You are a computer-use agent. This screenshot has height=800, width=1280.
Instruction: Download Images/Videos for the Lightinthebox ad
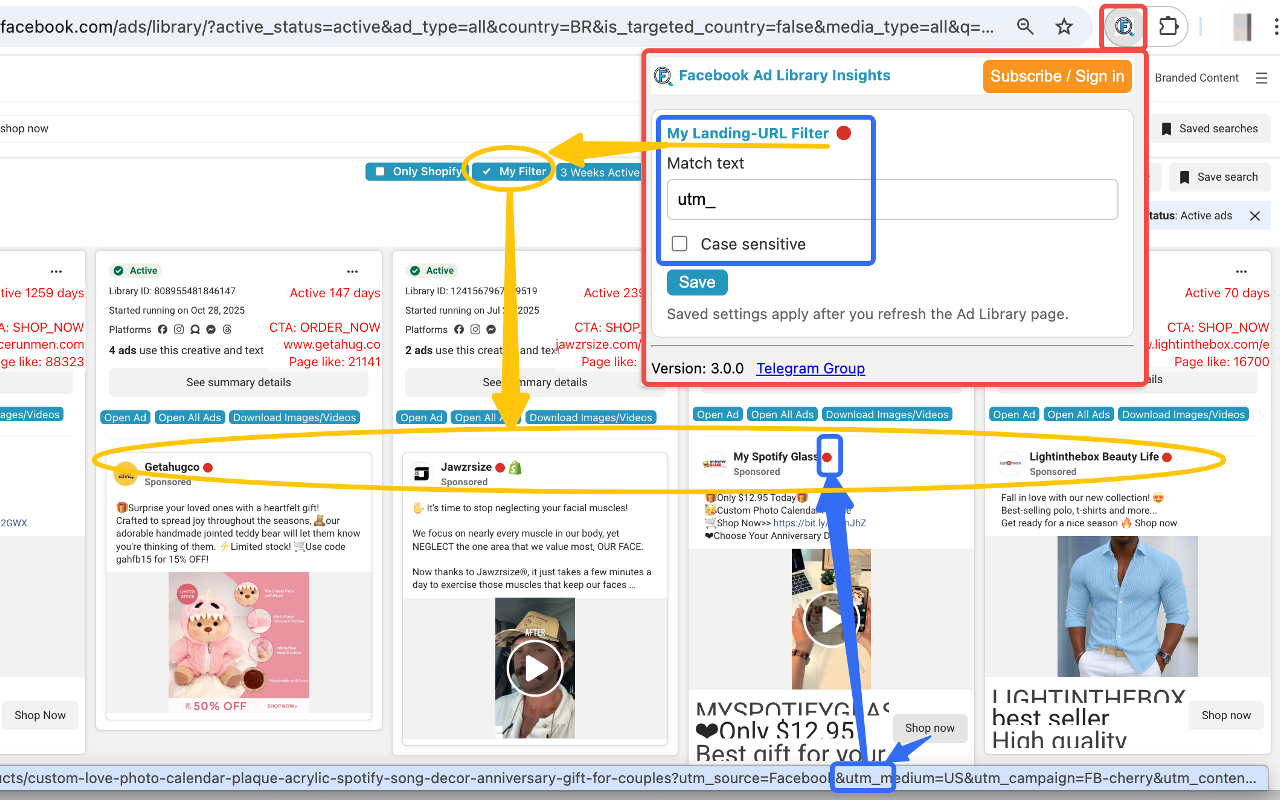[x=1183, y=414]
